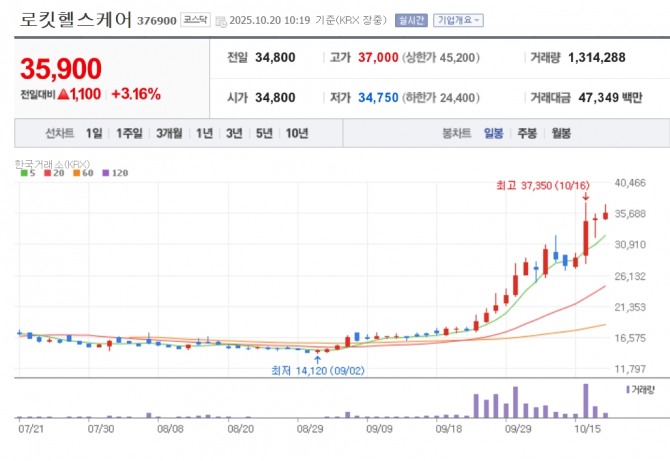Click the 40,466 price axis label
This screenshot has width=670, height=461.
coord(630,183)
